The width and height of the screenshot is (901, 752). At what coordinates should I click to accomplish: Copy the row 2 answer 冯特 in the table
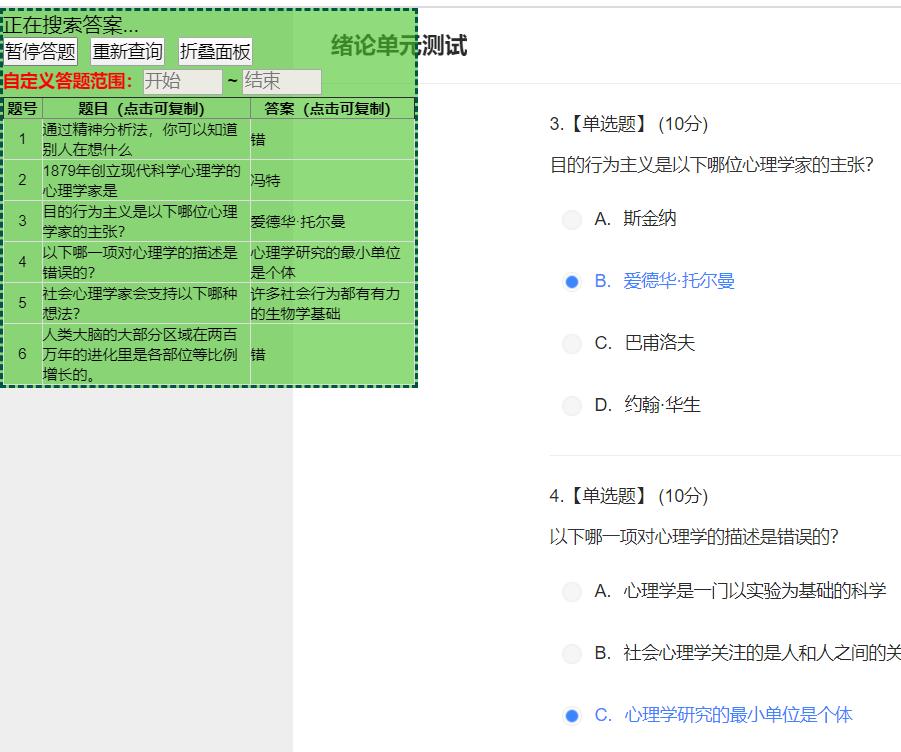click(x=331, y=180)
